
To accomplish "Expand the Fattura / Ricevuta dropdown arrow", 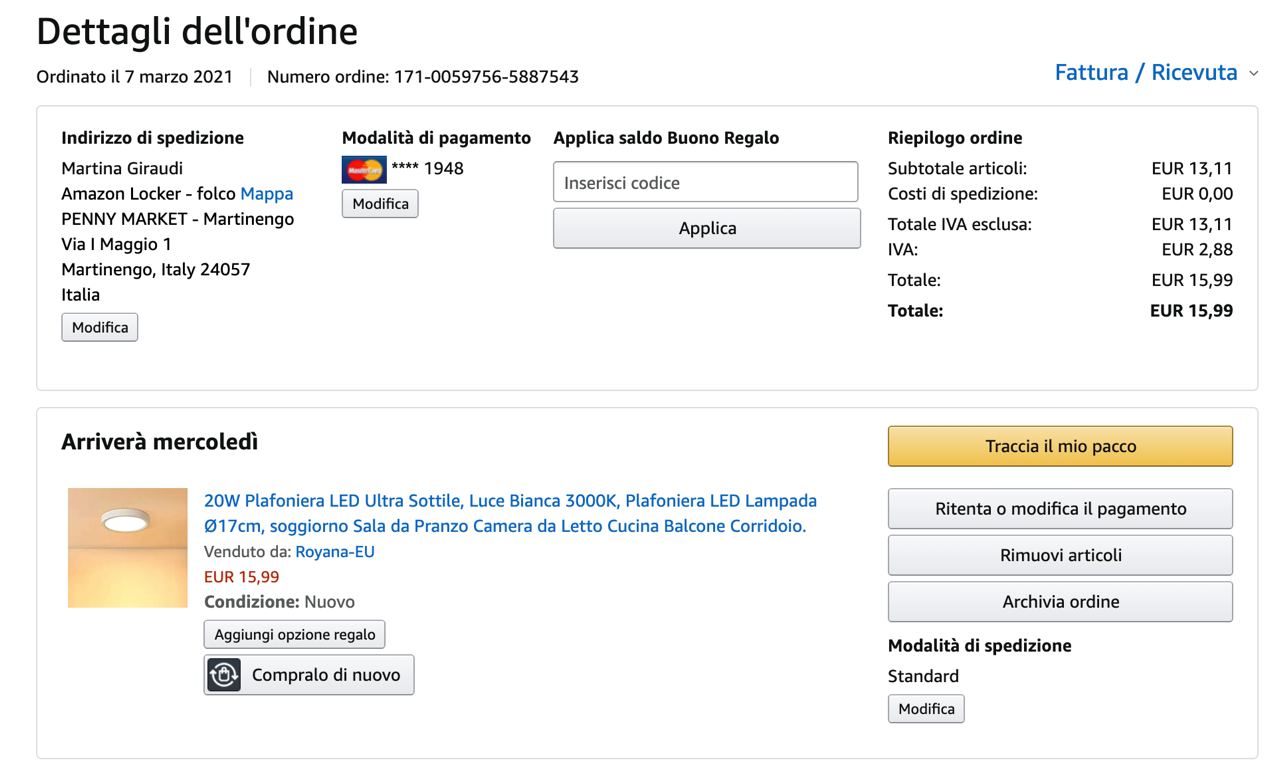I will [1254, 74].
